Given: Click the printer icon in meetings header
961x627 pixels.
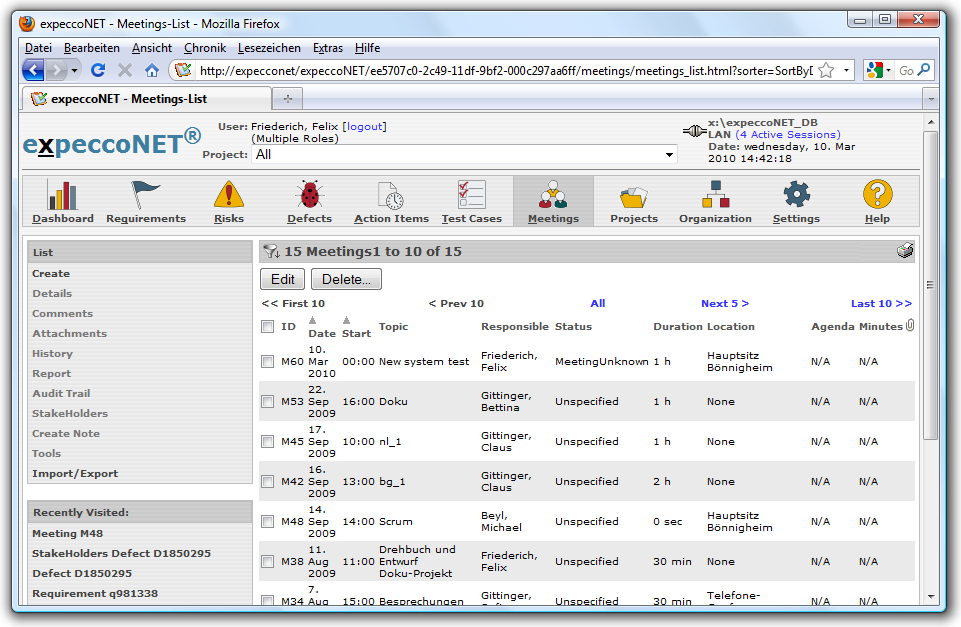Looking at the screenshot, I should tap(905, 251).
